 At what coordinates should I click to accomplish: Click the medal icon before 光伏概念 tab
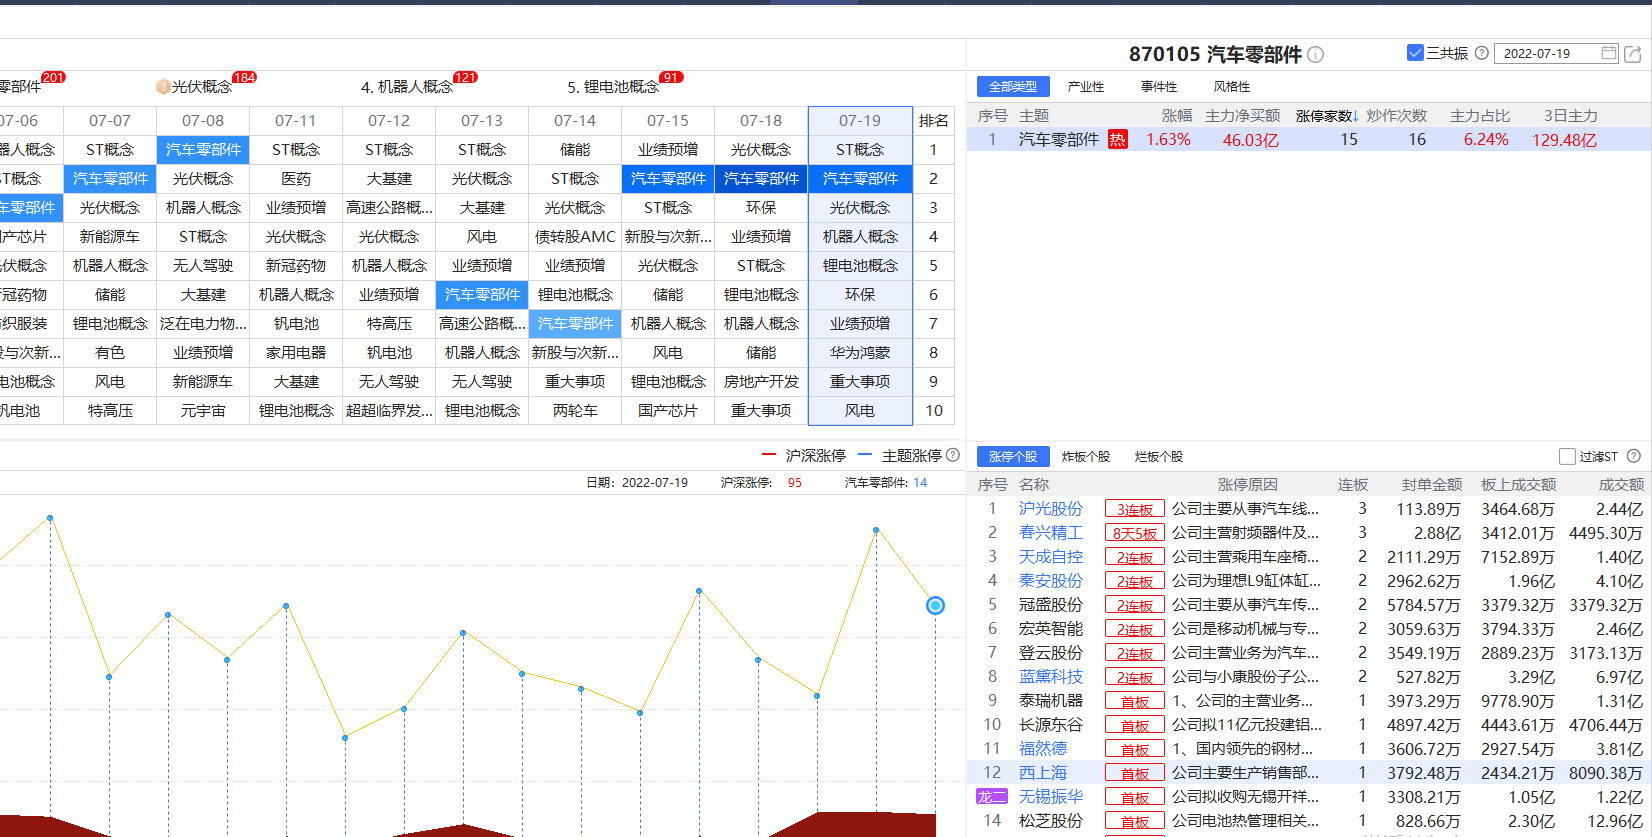(163, 87)
